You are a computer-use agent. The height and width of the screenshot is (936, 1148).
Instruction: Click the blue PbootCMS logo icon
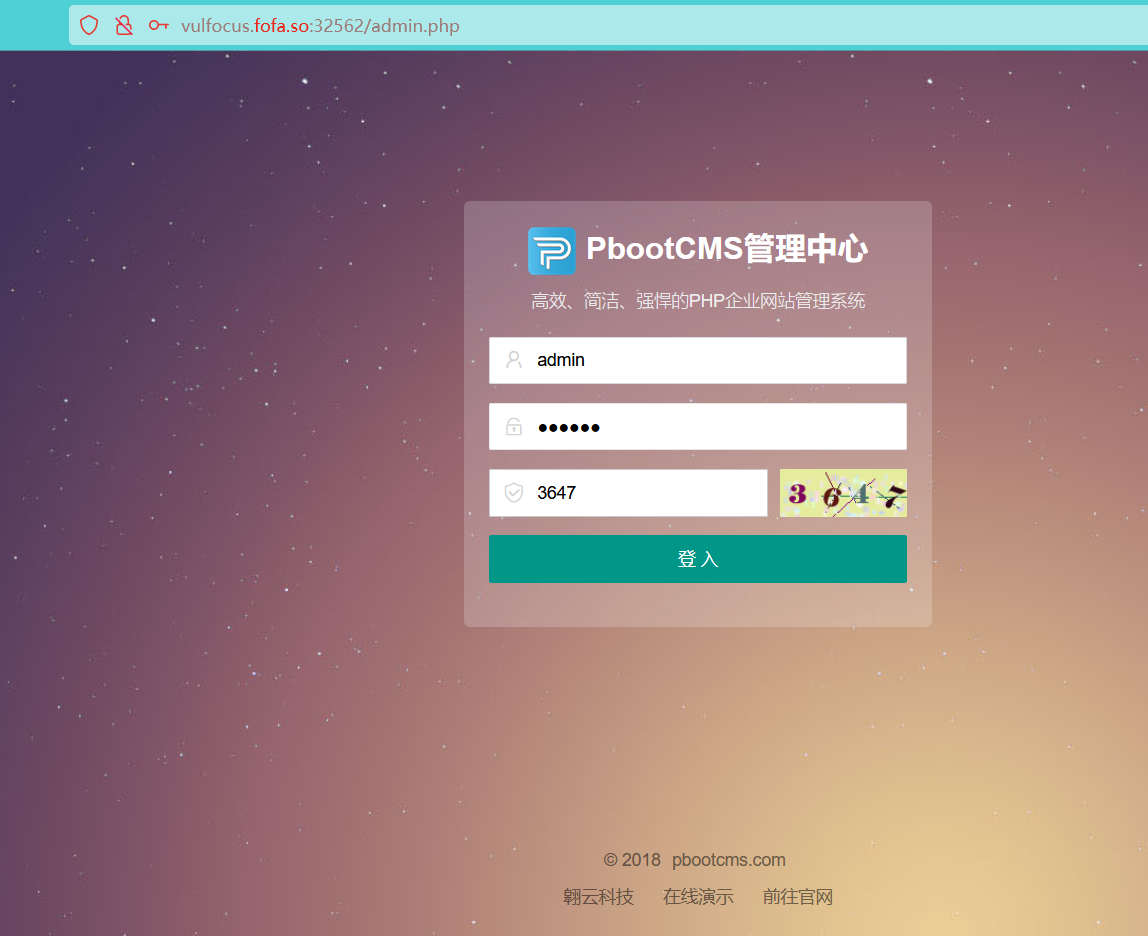click(551, 251)
